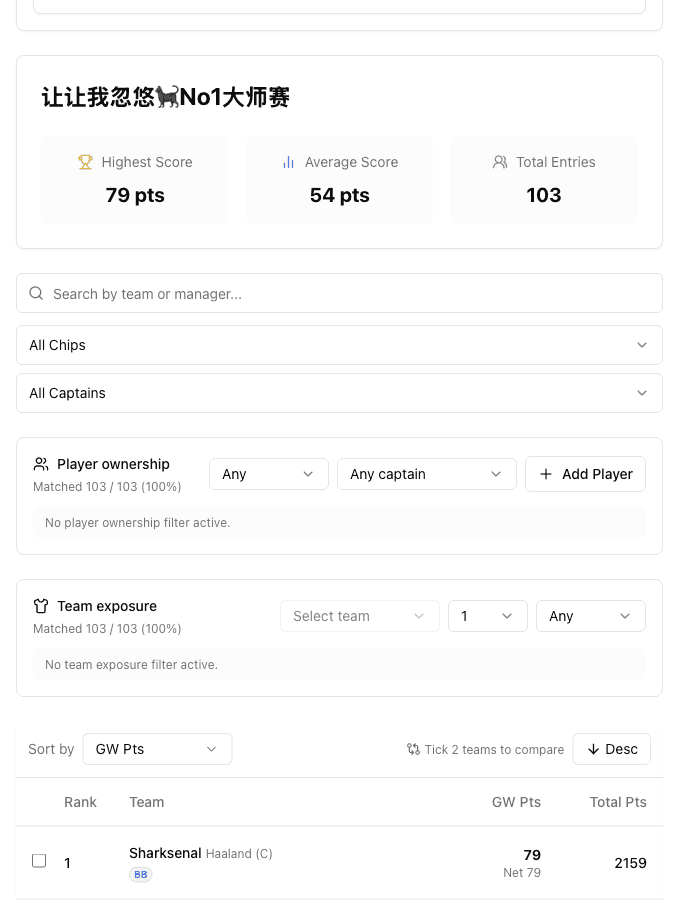Click the bar chart icon beside Average Score
Image resolution: width=680 pixels, height=900 pixels.
[288, 162]
